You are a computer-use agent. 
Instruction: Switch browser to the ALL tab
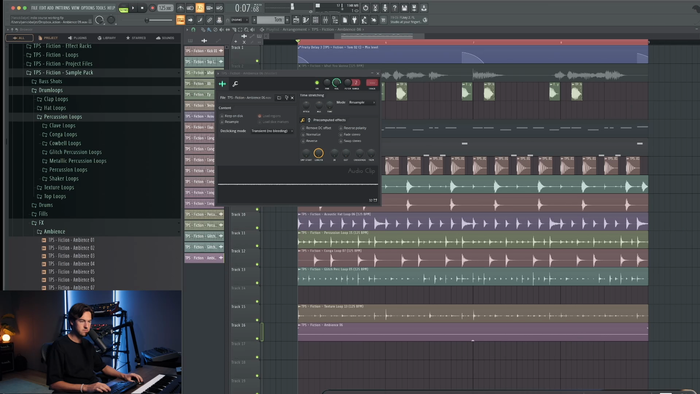tap(19, 38)
